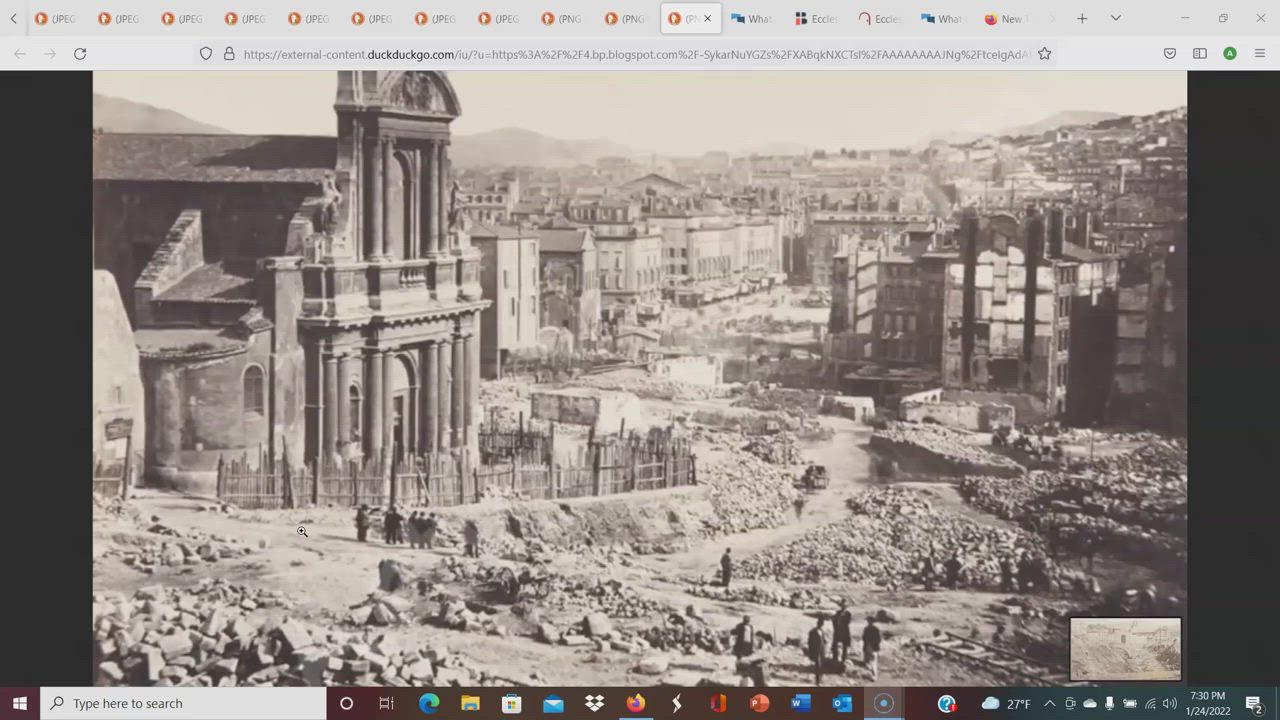Viewport: 1280px width, 720px height.
Task: Expand the list all tabs dropdown
Action: click(x=1116, y=18)
